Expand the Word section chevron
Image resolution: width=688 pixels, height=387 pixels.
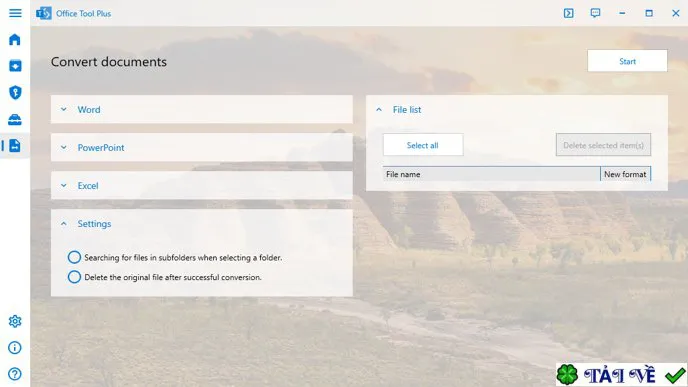click(x=64, y=109)
